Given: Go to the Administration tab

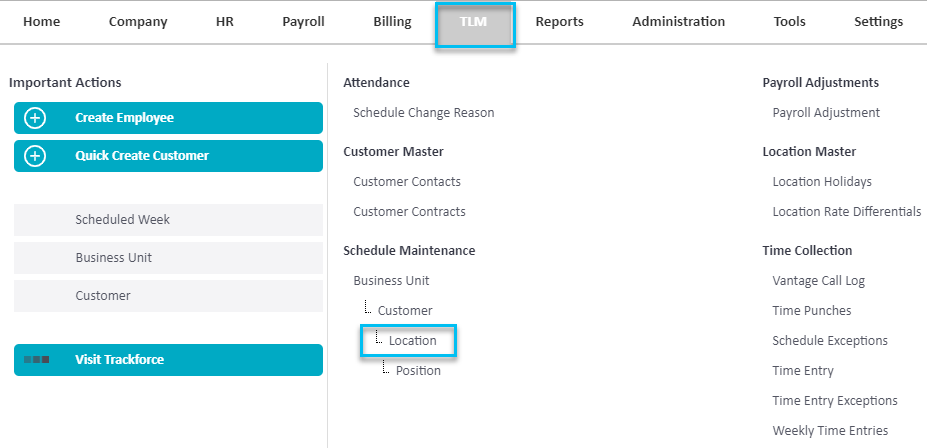Looking at the screenshot, I should pyautogui.click(x=679, y=22).
